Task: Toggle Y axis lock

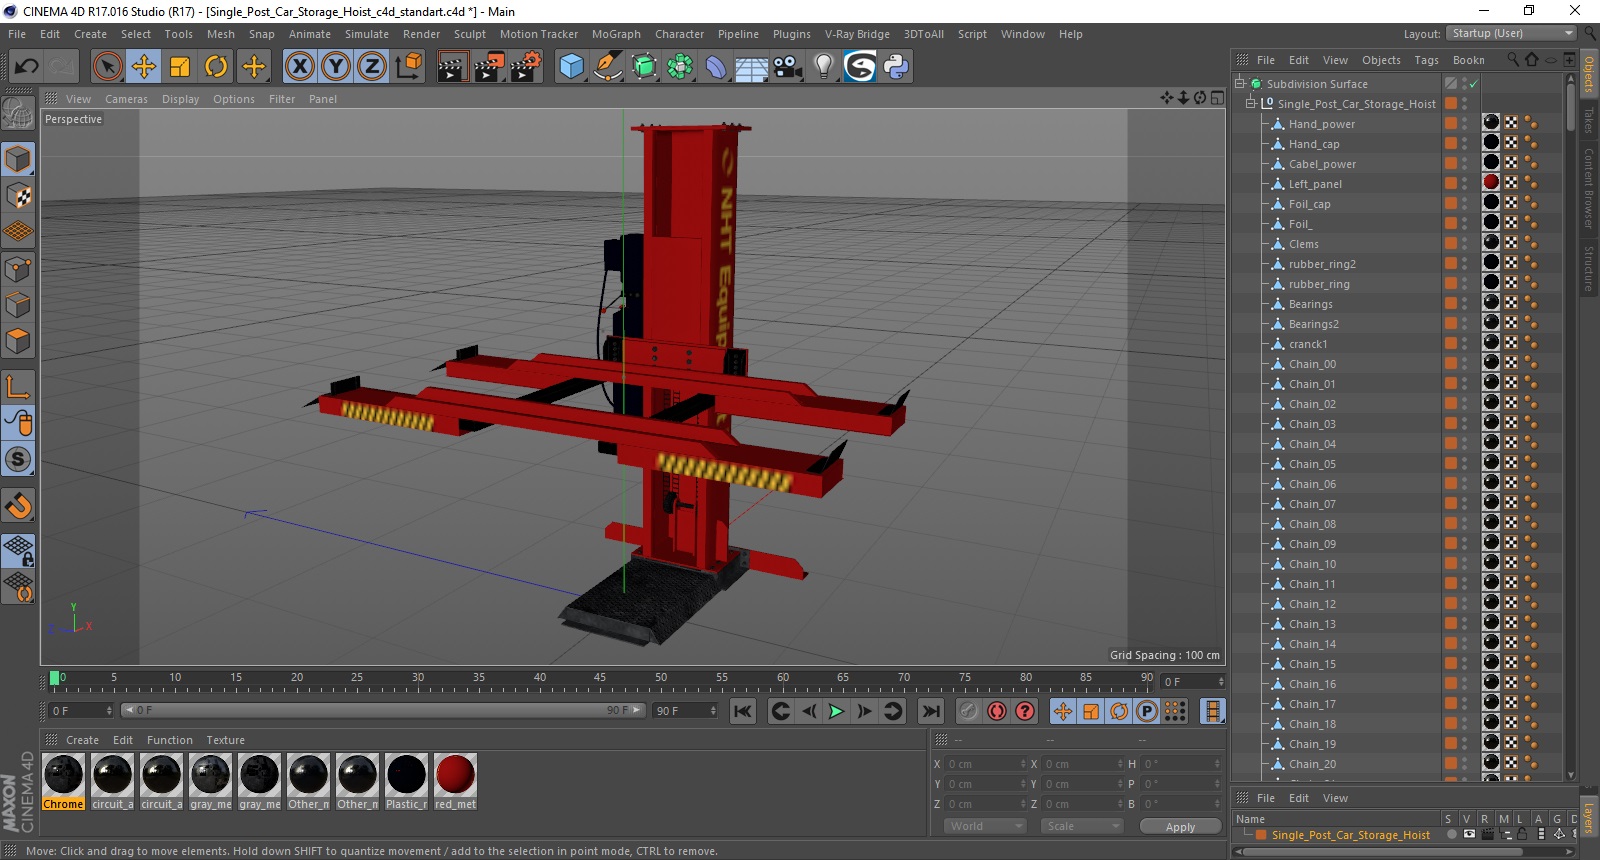Action: point(336,67)
